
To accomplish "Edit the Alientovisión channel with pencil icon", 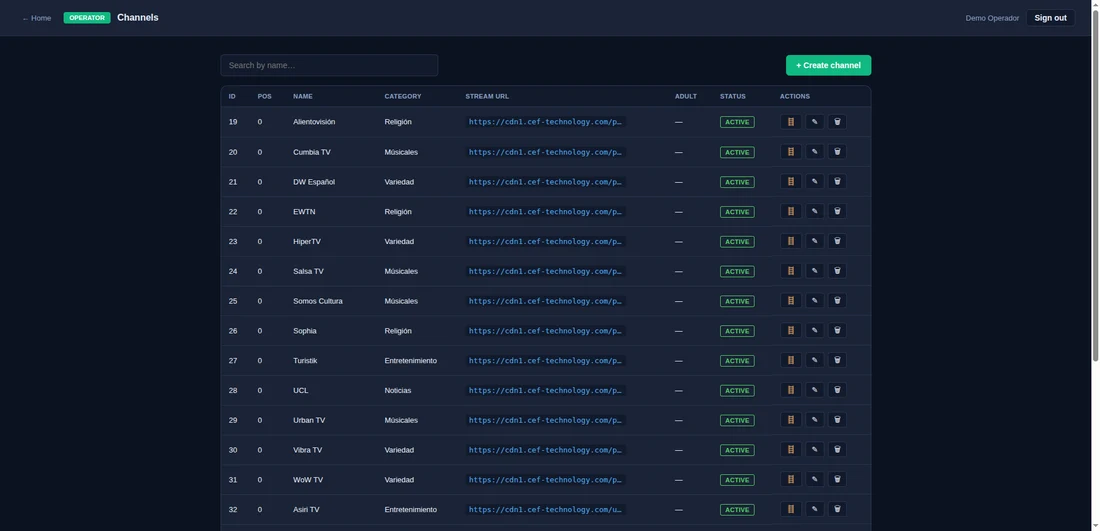I will point(814,121).
